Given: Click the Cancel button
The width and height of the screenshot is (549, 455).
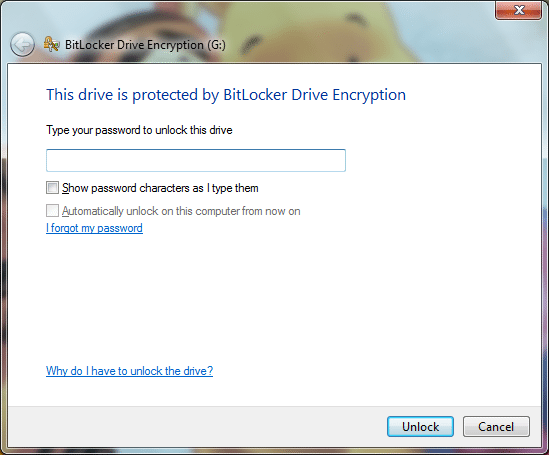Looking at the screenshot, I should point(496,426).
